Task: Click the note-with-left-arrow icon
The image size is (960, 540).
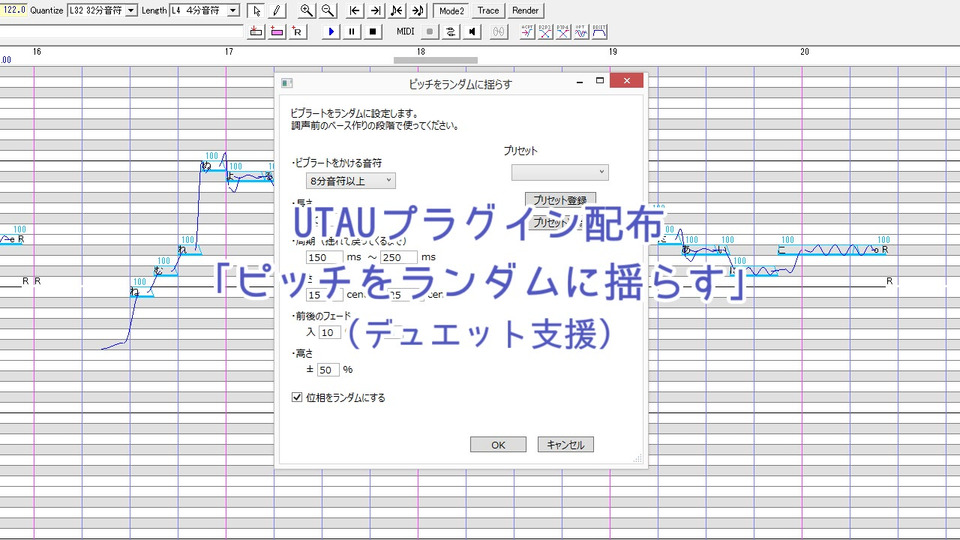Action: tap(397, 10)
